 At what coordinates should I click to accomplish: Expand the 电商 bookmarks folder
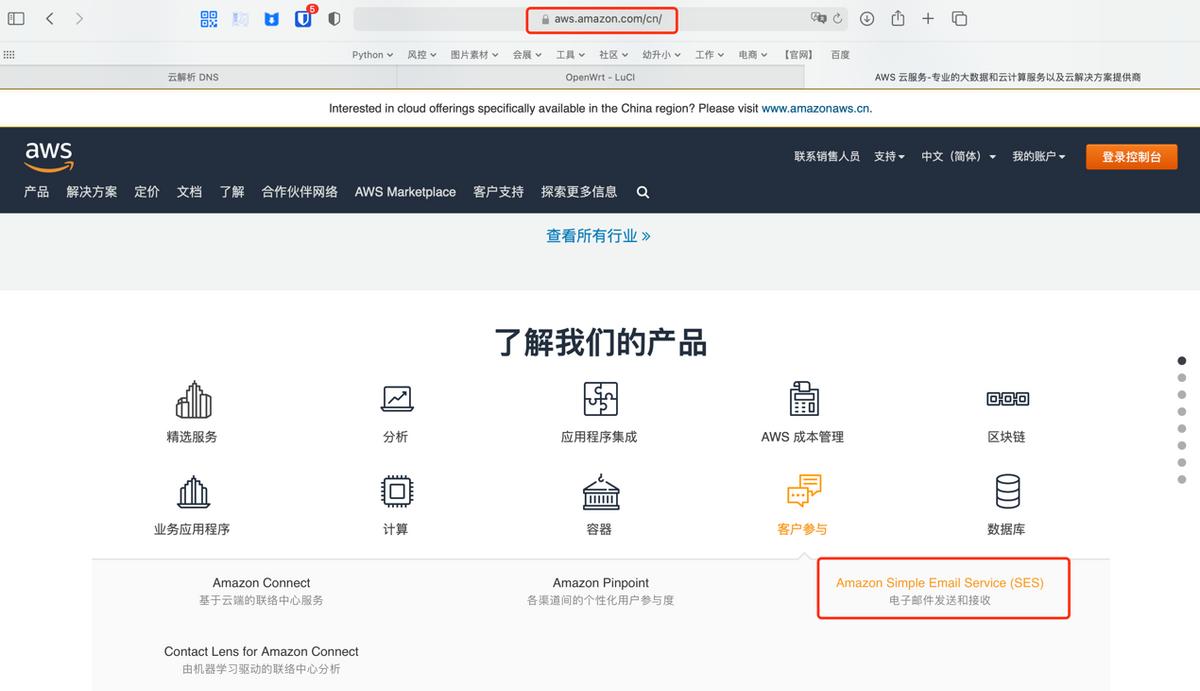coord(752,55)
